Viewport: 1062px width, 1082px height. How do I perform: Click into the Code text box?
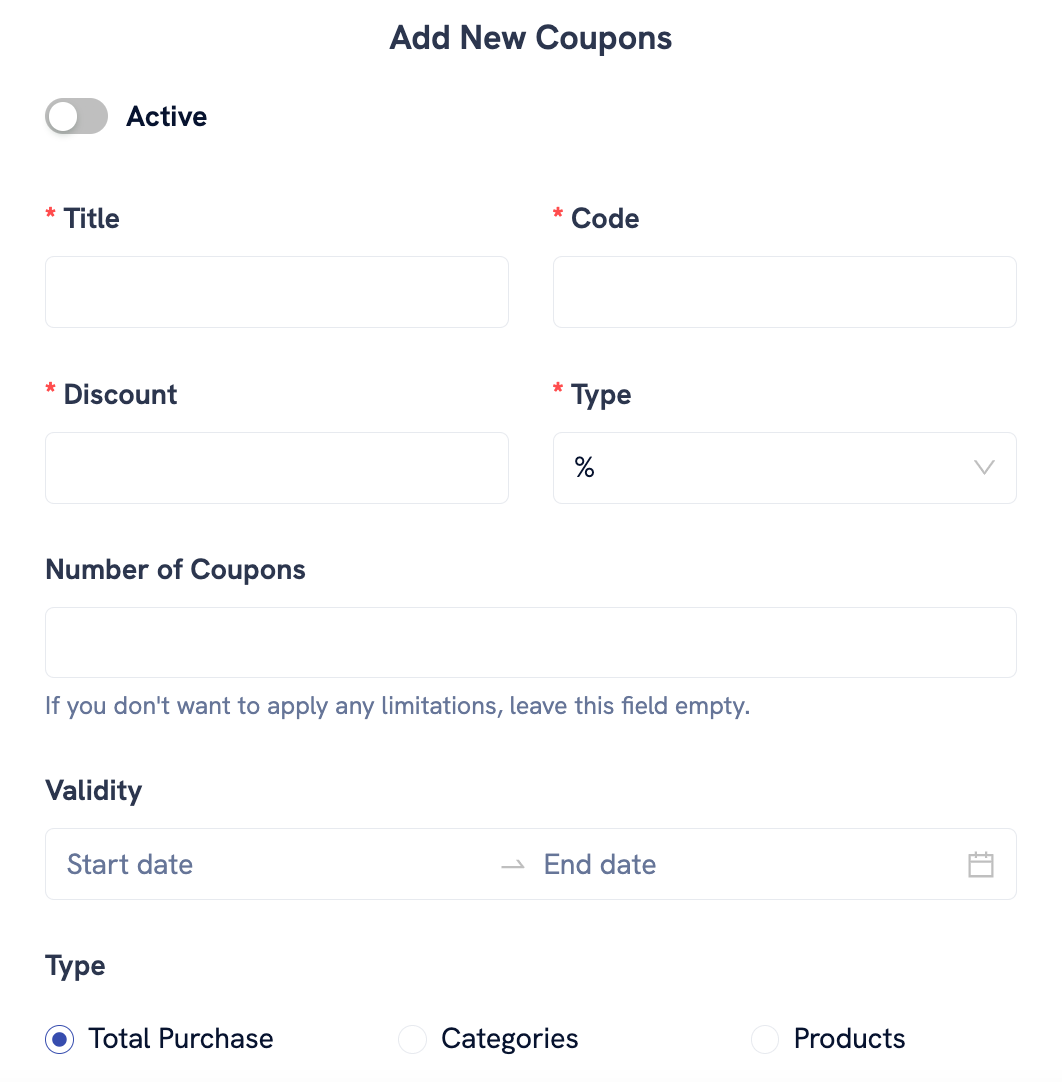point(785,292)
